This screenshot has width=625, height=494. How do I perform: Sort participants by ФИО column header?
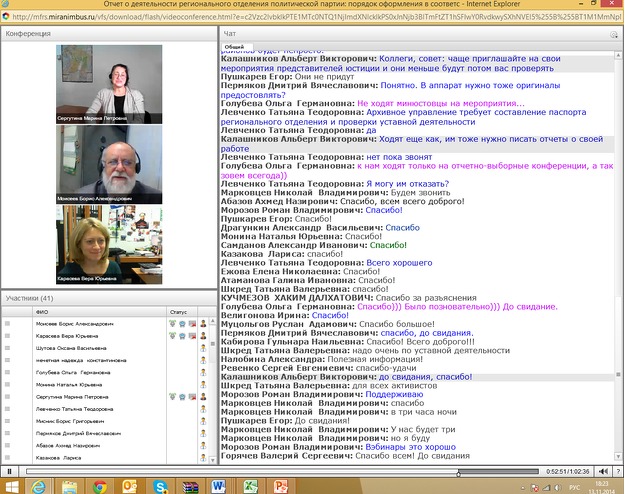click(100, 312)
